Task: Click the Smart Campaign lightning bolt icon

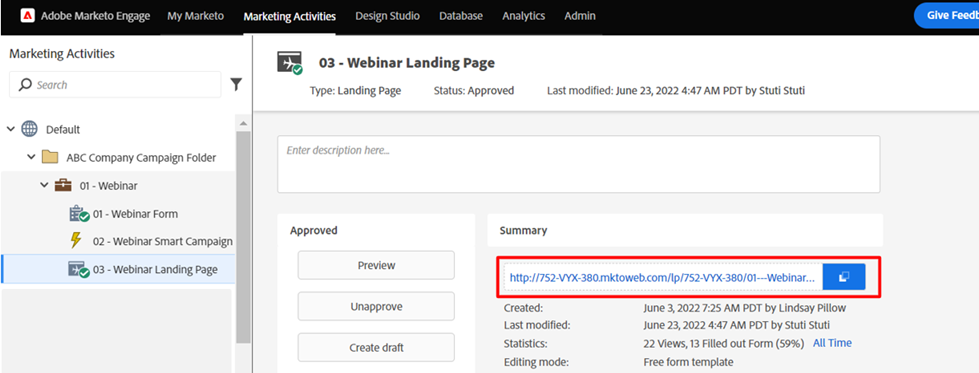Action: (76, 241)
